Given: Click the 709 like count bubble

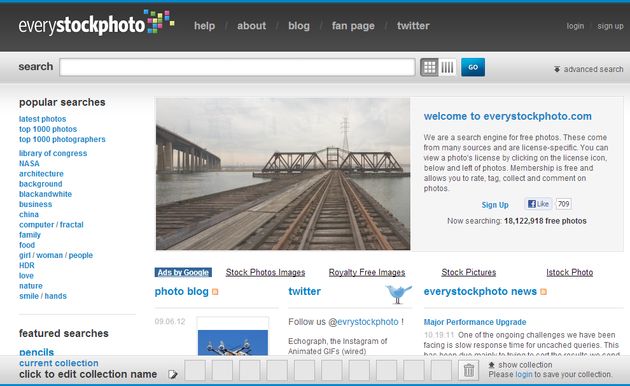Looking at the screenshot, I should (563, 204).
